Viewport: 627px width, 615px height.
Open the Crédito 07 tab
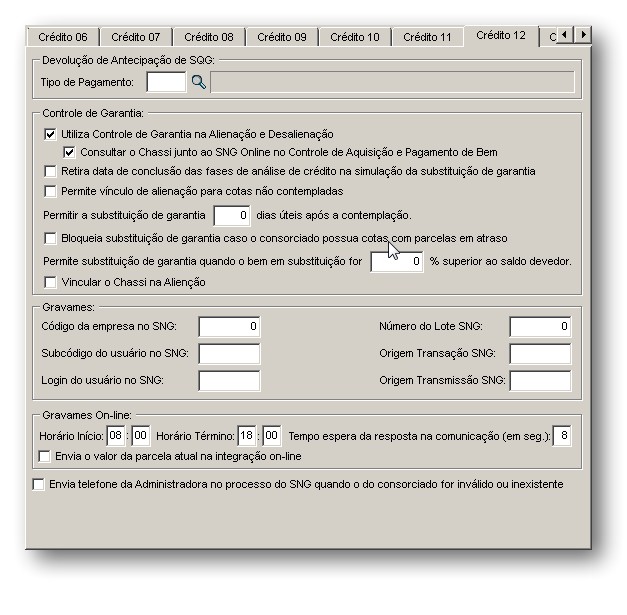pyautogui.click(x=136, y=37)
